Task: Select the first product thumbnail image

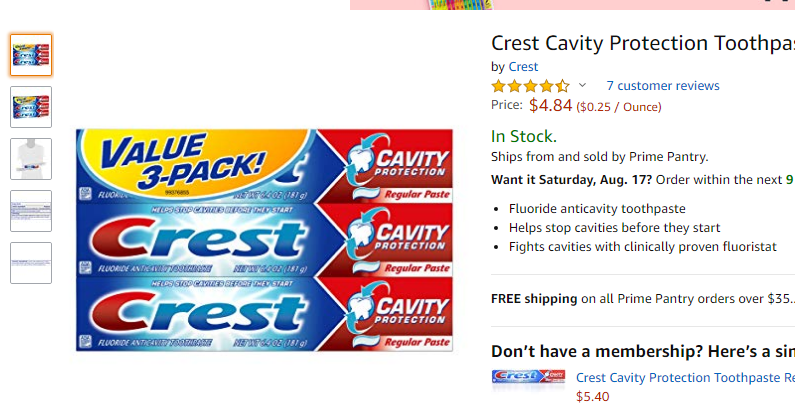Action: (x=31, y=55)
